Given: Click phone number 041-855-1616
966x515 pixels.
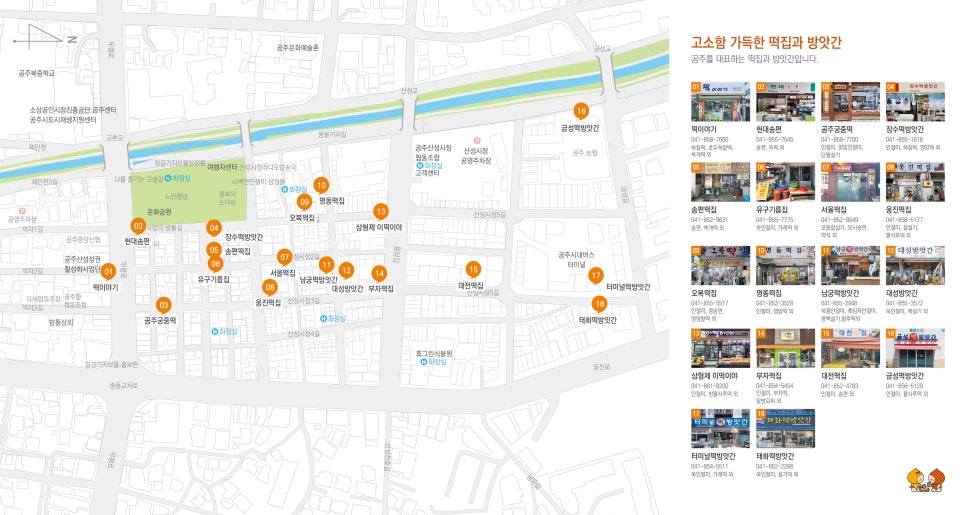Looking at the screenshot, I should [904, 140].
